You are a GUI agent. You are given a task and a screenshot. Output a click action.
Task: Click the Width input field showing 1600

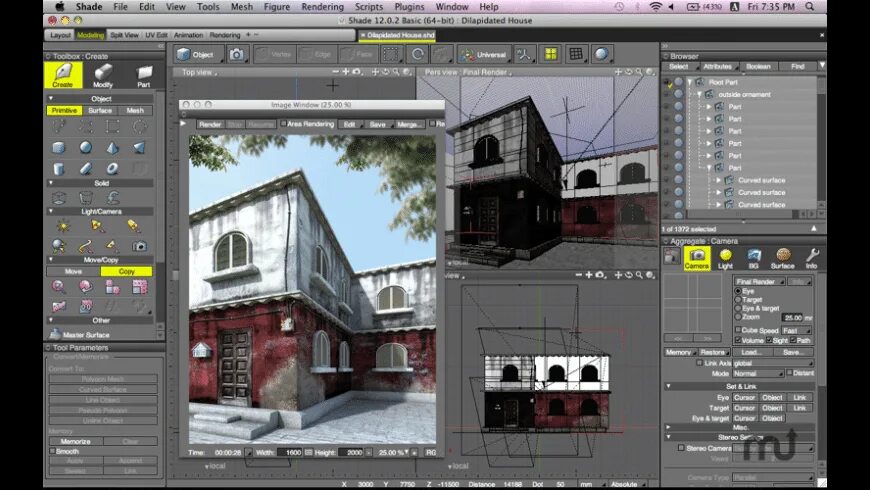(290, 452)
